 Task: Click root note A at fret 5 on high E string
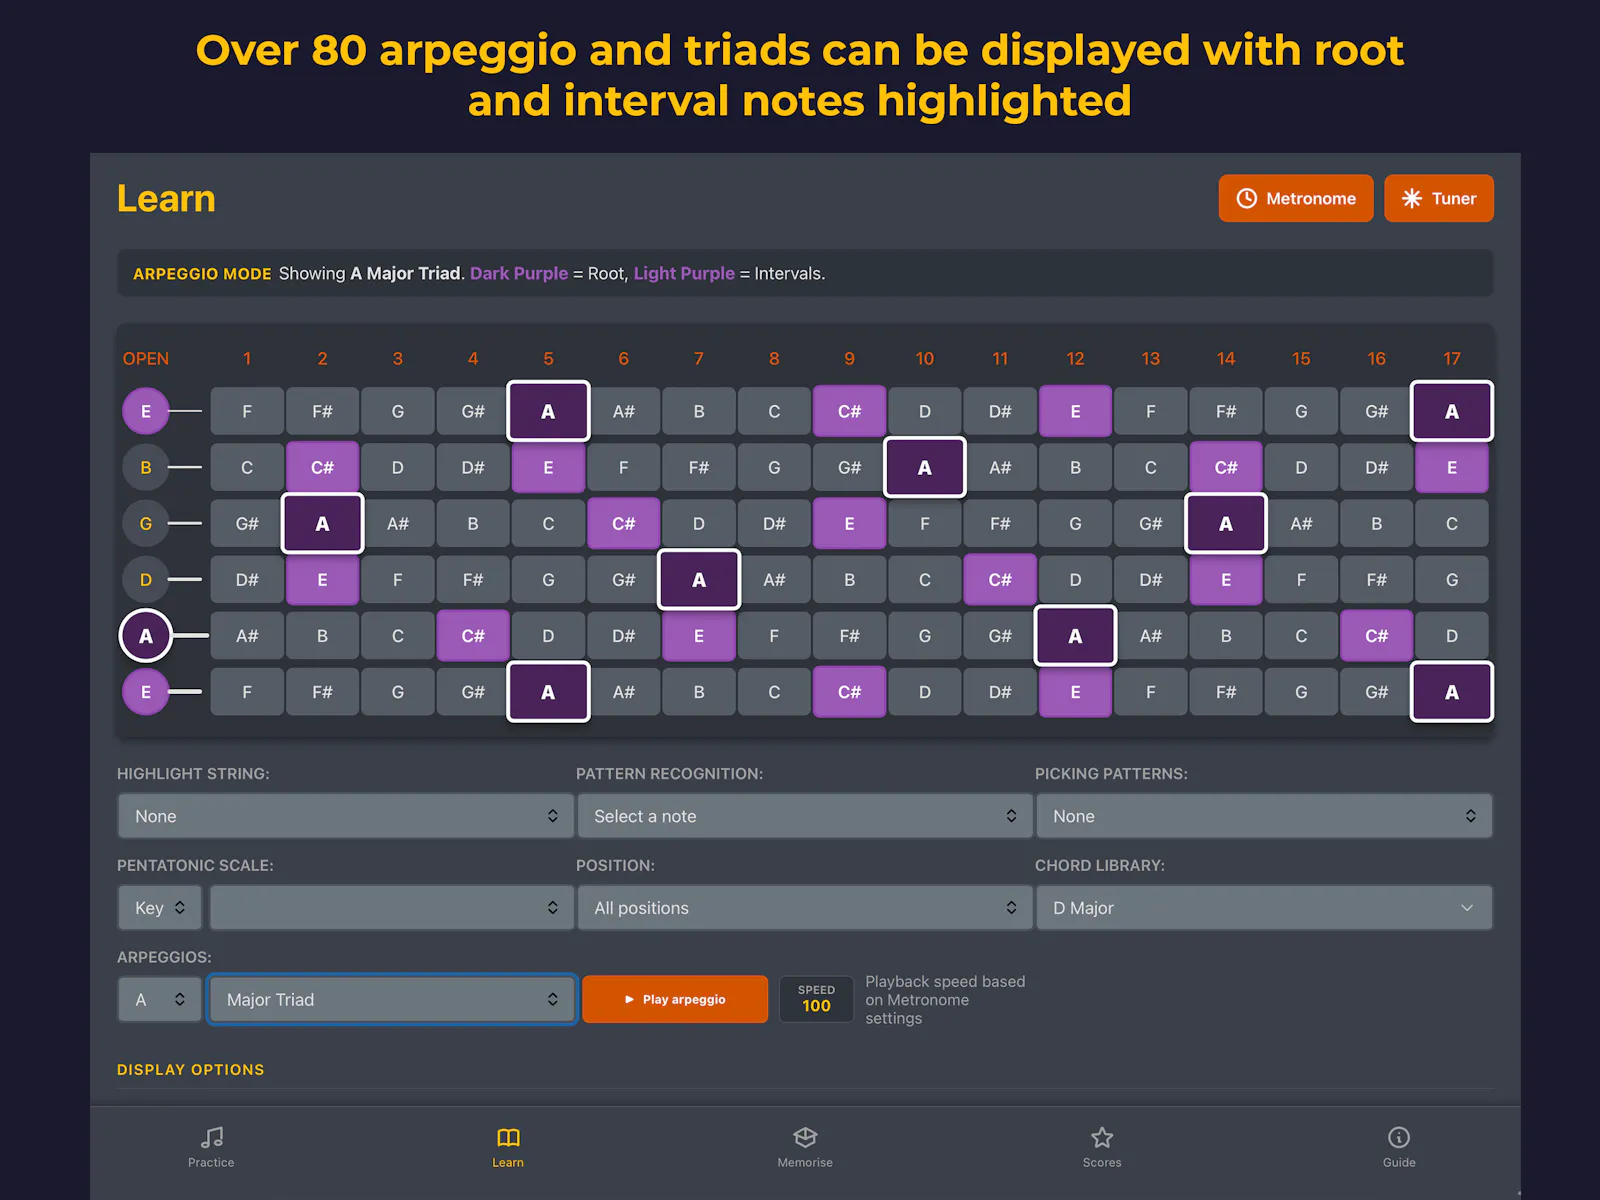(548, 411)
